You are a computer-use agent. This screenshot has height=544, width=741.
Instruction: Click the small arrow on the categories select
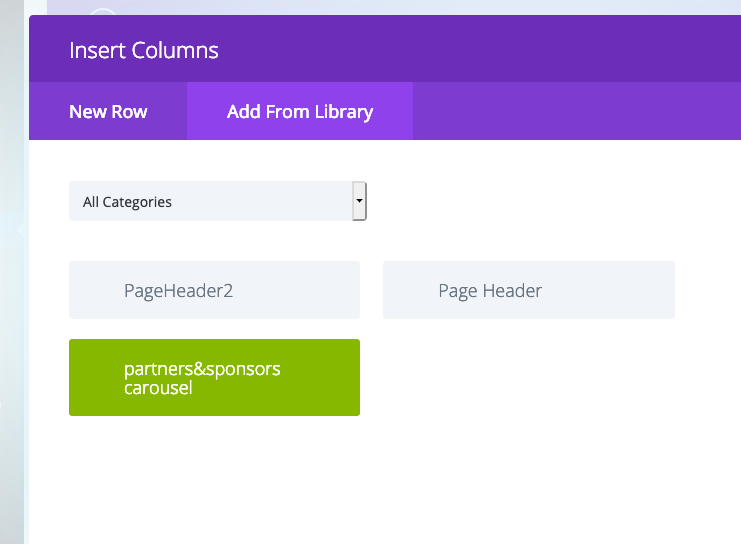pyautogui.click(x=359, y=201)
